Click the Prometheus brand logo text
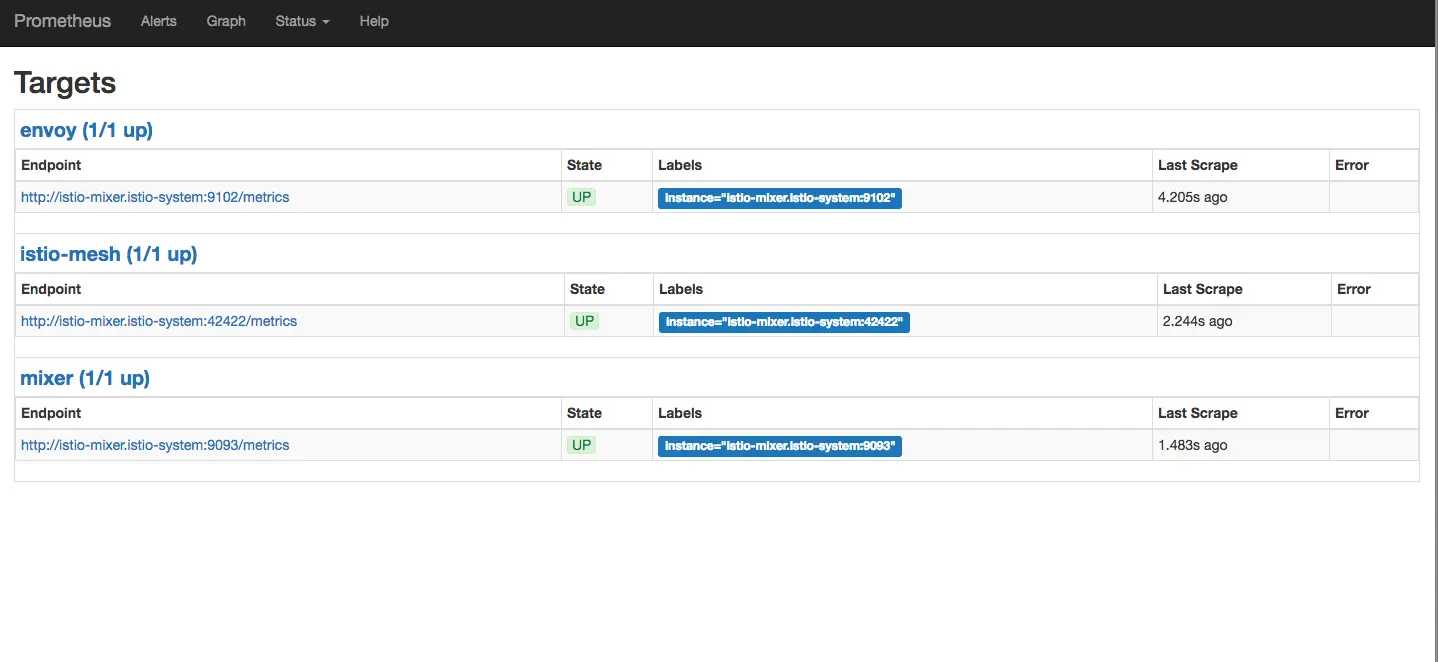This screenshot has height=662, width=1438. pyautogui.click(x=62, y=21)
